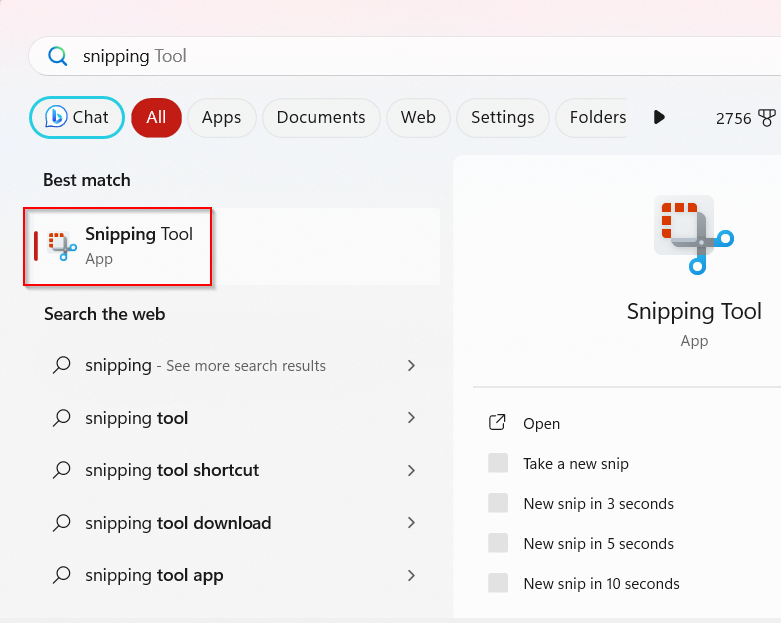The width and height of the screenshot is (781, 623).
Task: Click icon placeholder beside New snip in 10 seconds
Action: point(498,583)
